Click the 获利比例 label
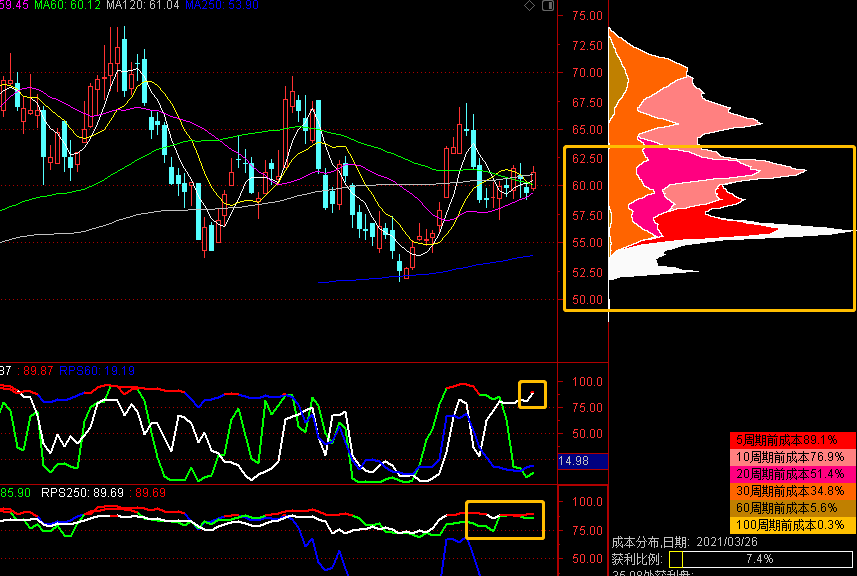This screenshot has width=857, height=576. click(636, 559)
